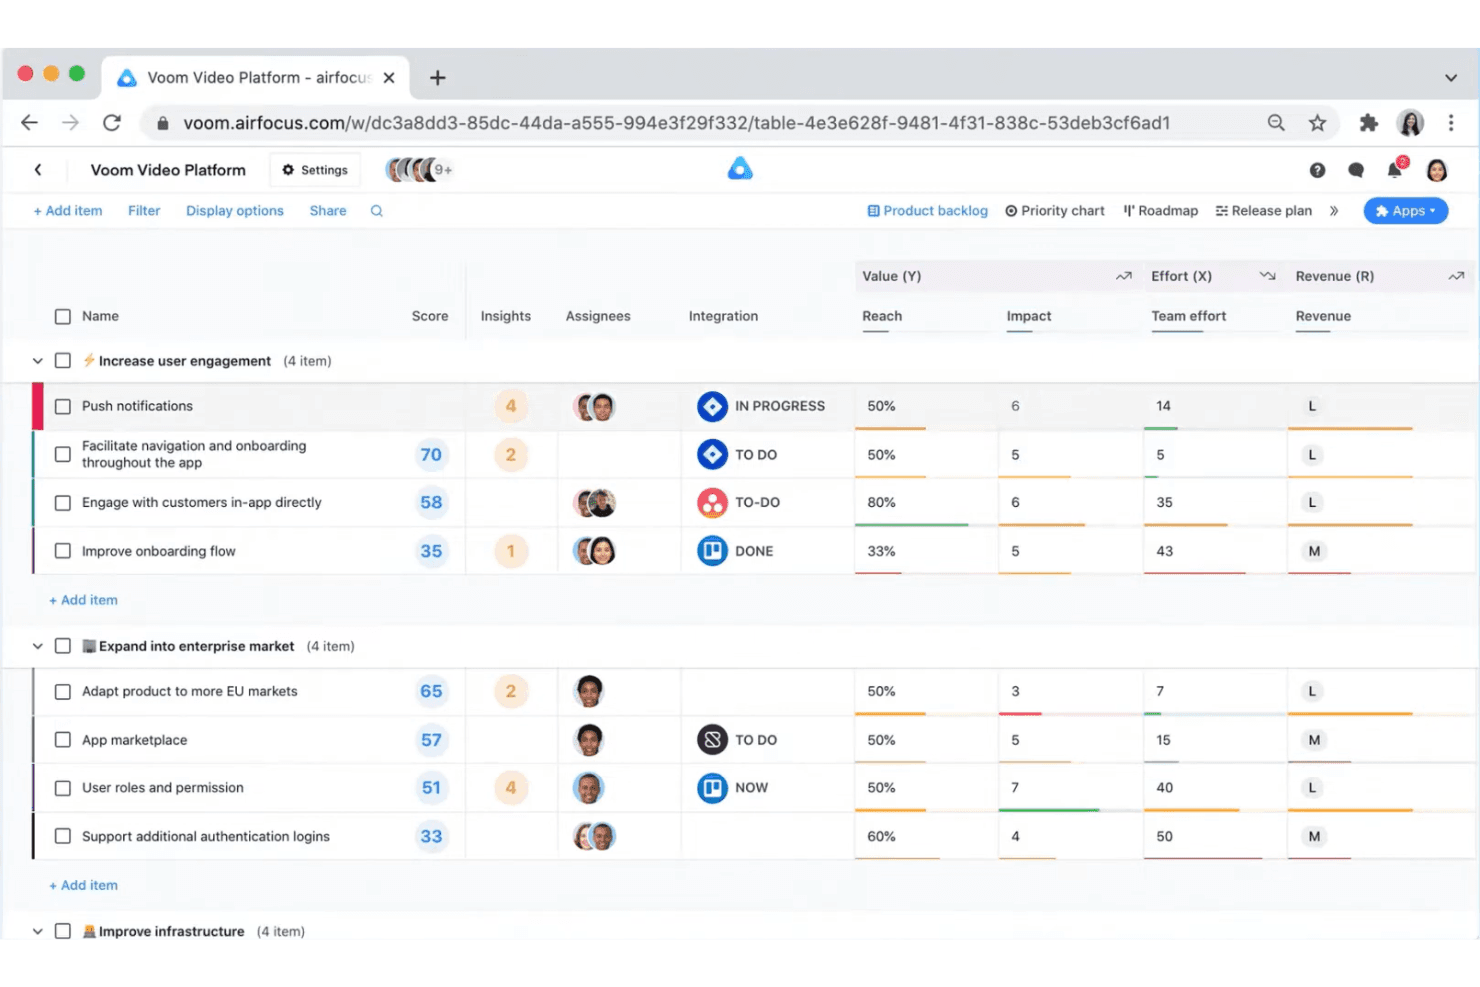Viewport: 1480px width, 987px height.
Task: Bookmark the page with the star icon
Action: tap(1317, 123)
